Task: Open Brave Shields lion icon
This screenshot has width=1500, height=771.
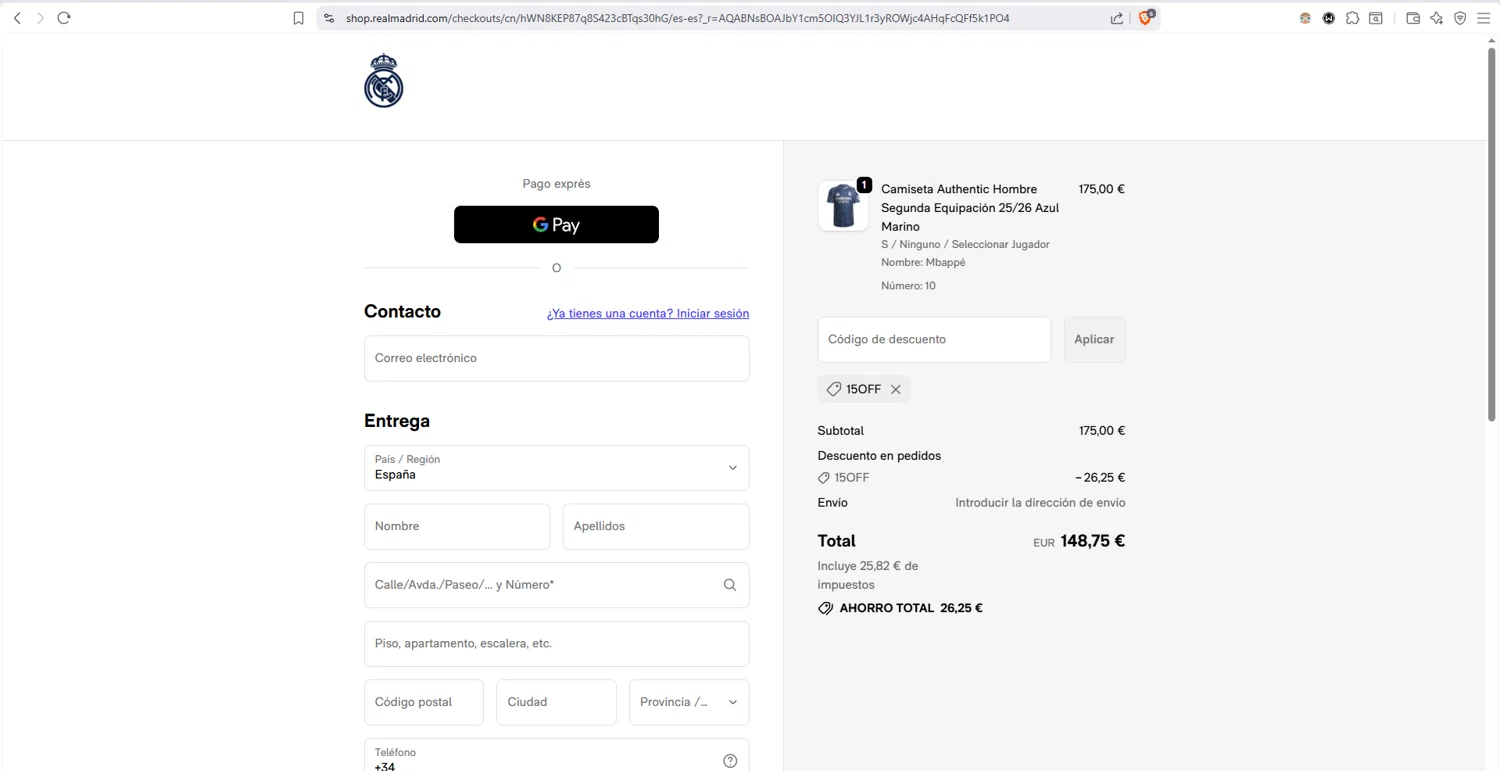Action: click(1146, 18)
